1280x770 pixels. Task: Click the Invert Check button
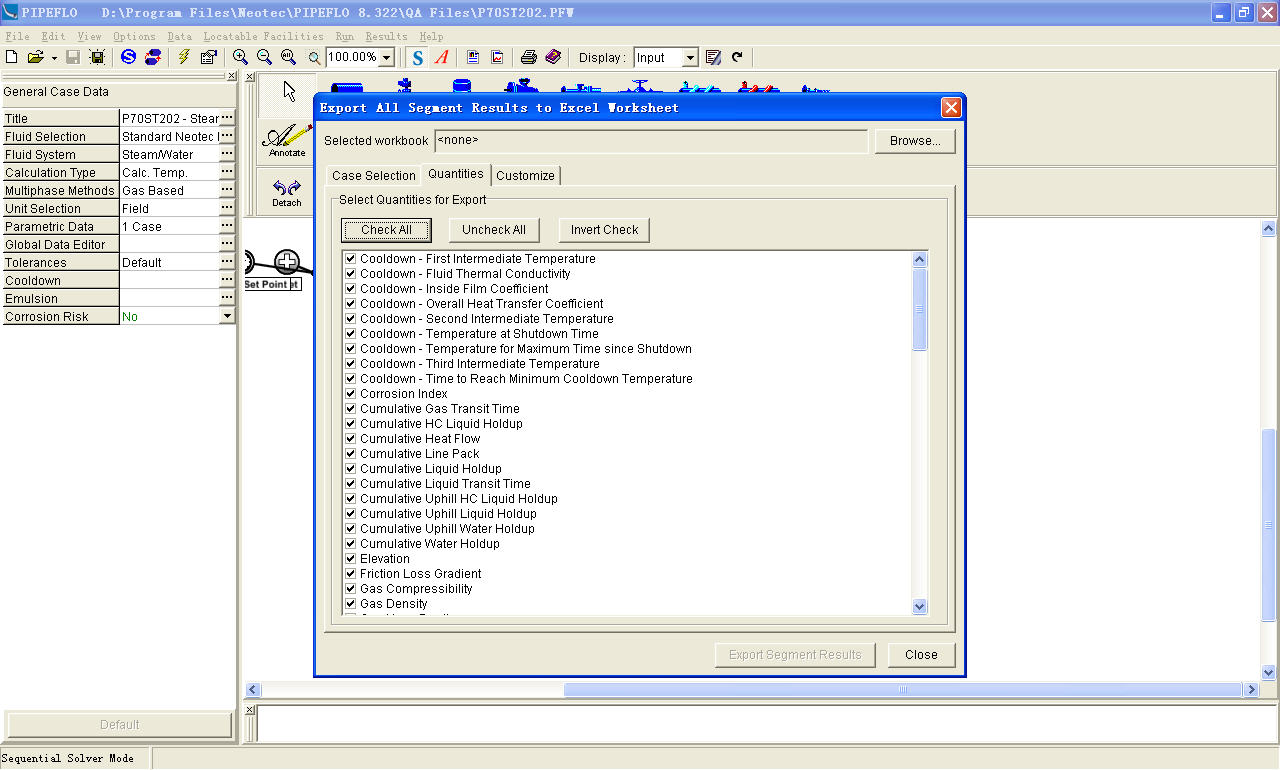tap(604, 230)
